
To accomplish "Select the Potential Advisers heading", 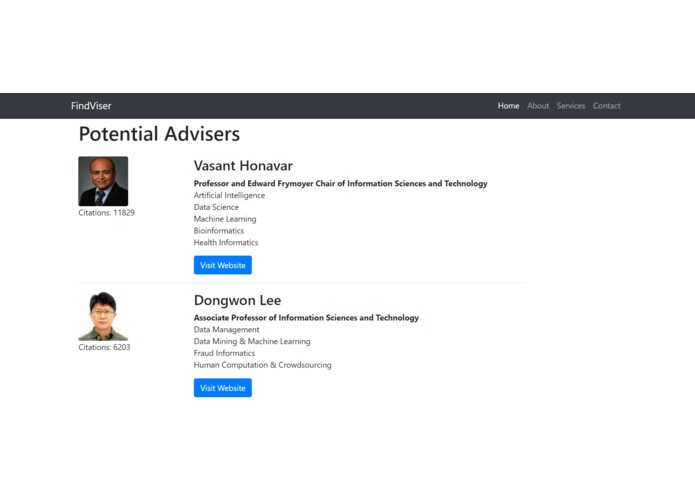I will click(x=159, y=134).
